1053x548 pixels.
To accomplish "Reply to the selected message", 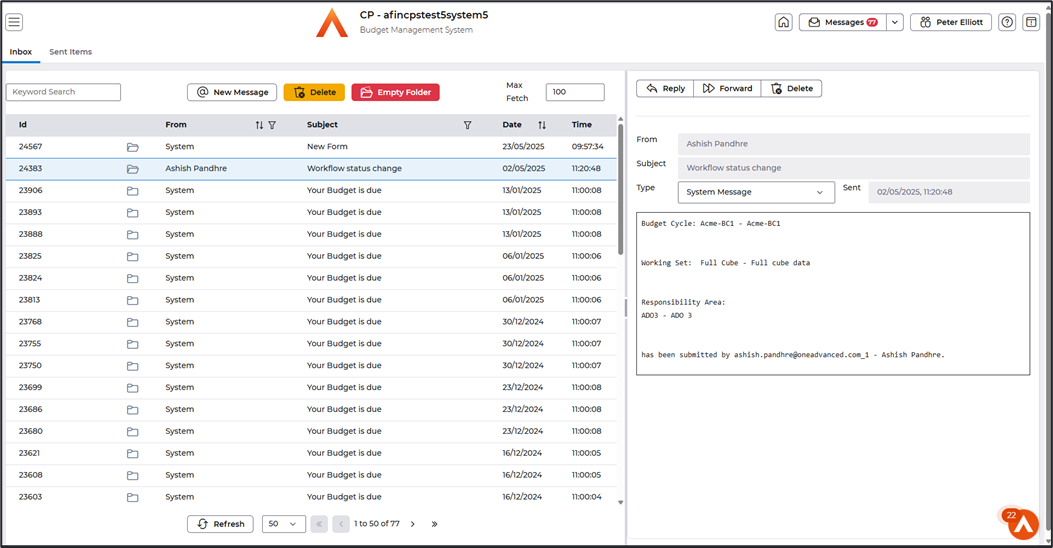I will point(665,89).
